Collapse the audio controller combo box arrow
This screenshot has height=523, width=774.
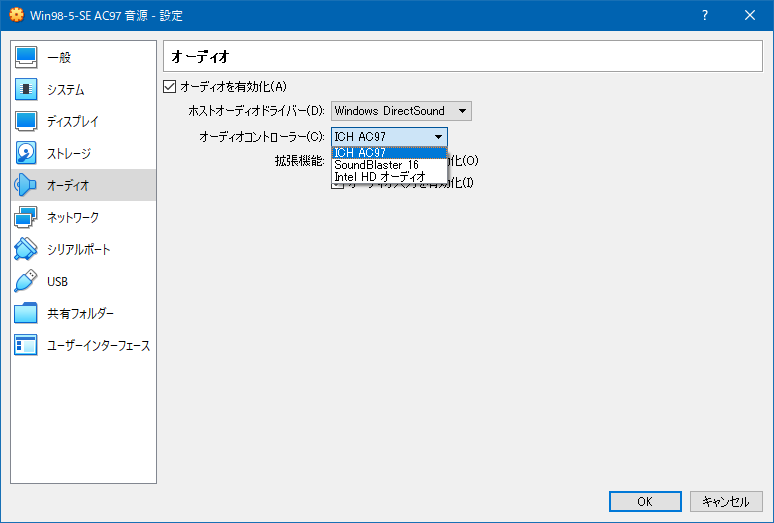pyautogui.click(x=438, y=137)
